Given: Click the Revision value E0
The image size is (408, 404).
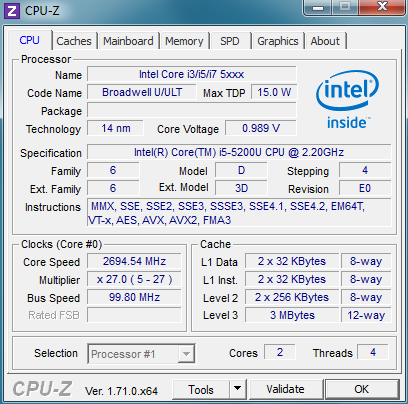Looking at the screenshot, I should pos(365,188).
